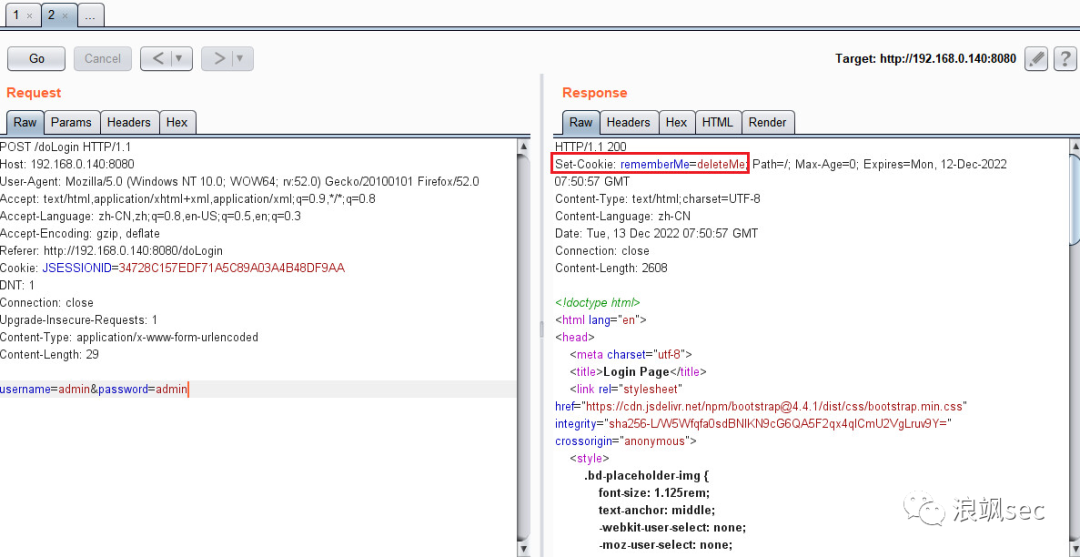The width and height of the screenshot is (1080, 557).
Task: Open the Response HTML tab
Action: (718, 122)
